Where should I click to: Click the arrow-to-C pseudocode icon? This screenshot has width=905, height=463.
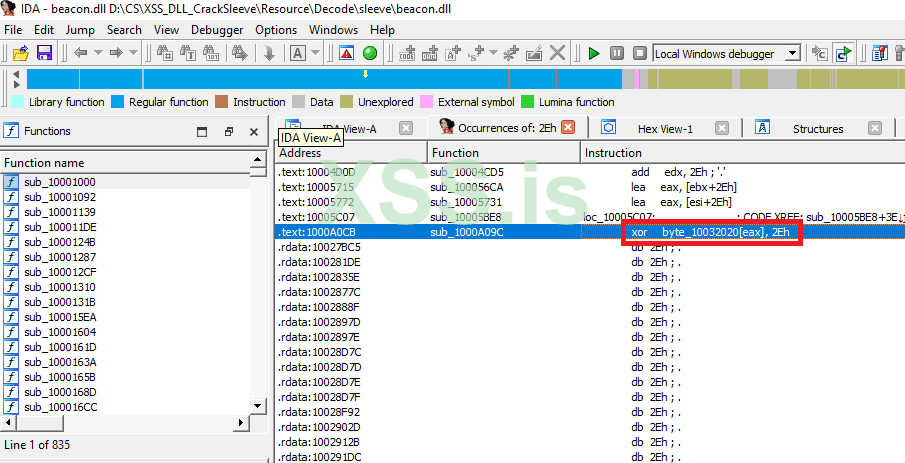click(x=820, y=54)
